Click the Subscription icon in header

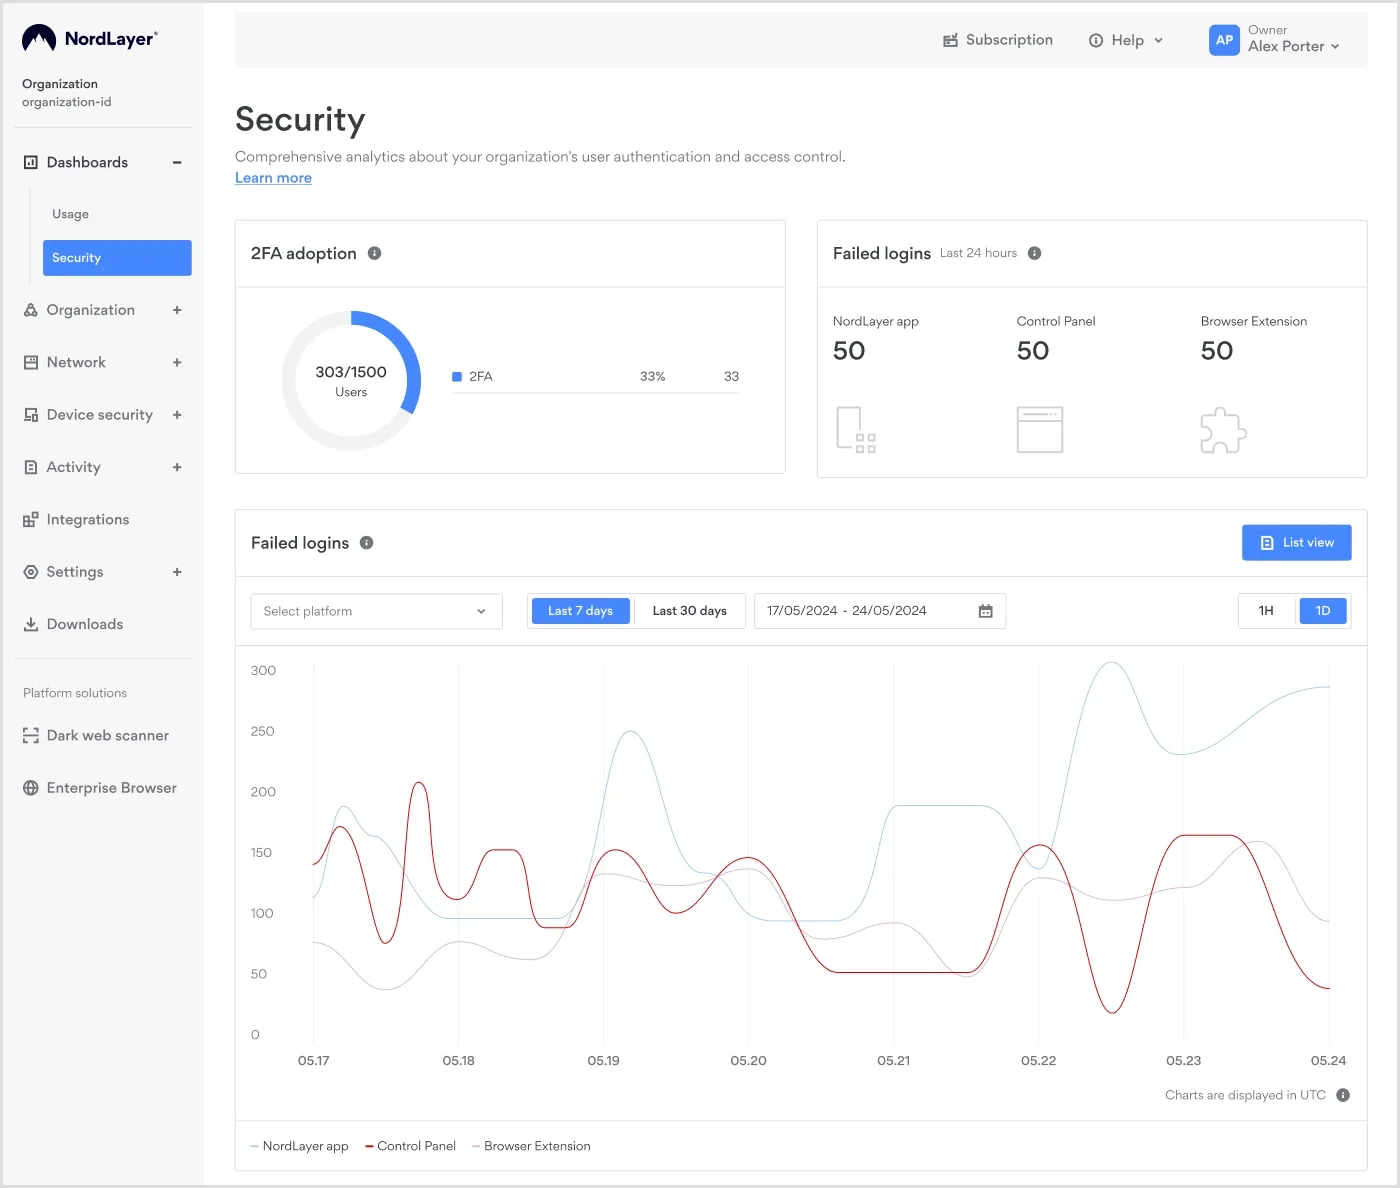coord(950,40)
